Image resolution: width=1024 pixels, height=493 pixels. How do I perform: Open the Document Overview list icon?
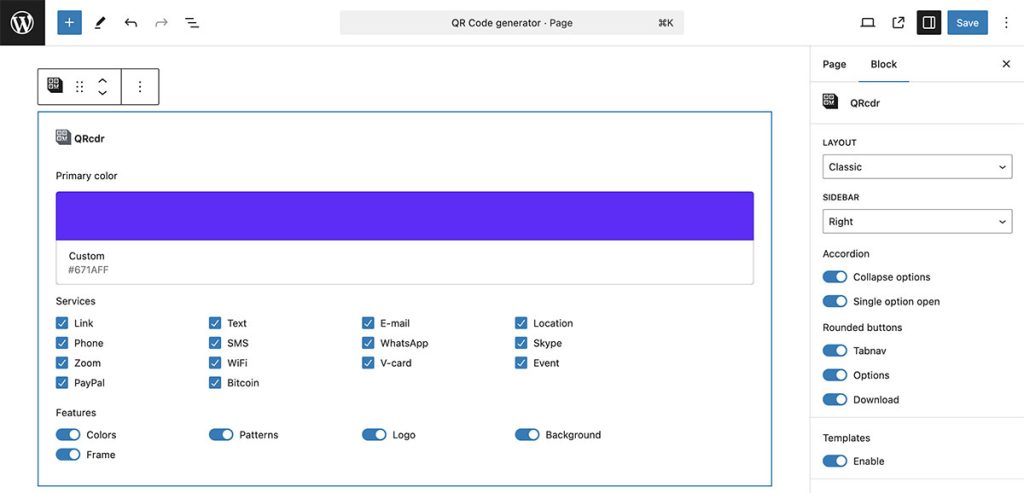point(192,22)
